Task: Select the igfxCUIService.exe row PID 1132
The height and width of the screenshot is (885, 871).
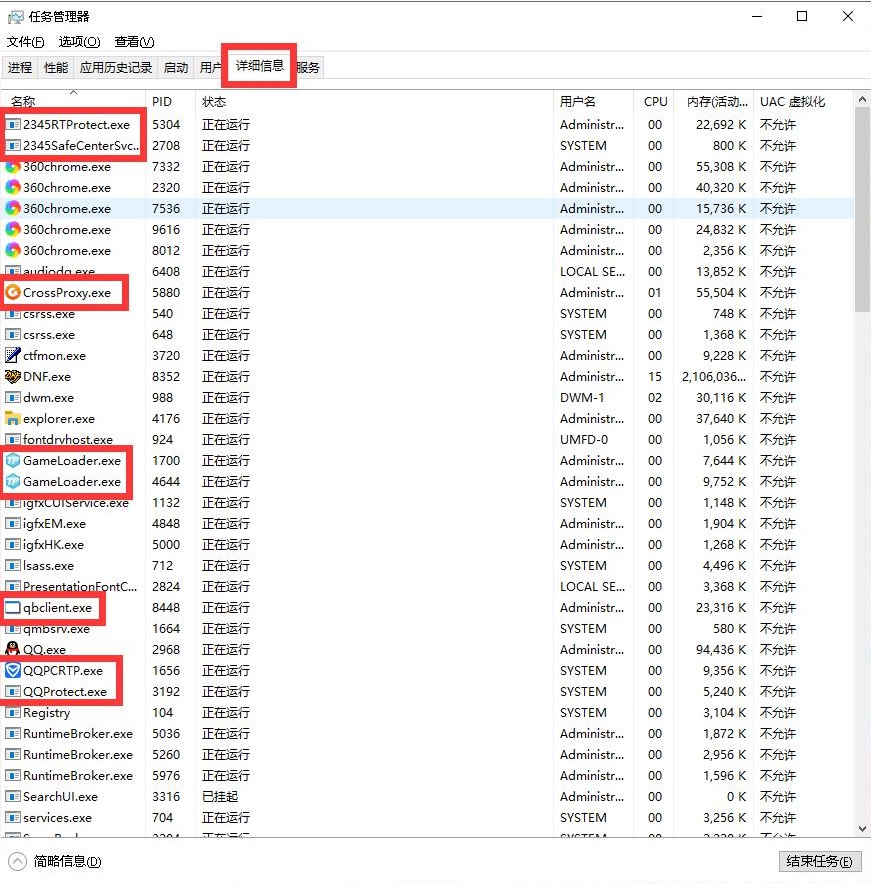Action: (427, 503)
